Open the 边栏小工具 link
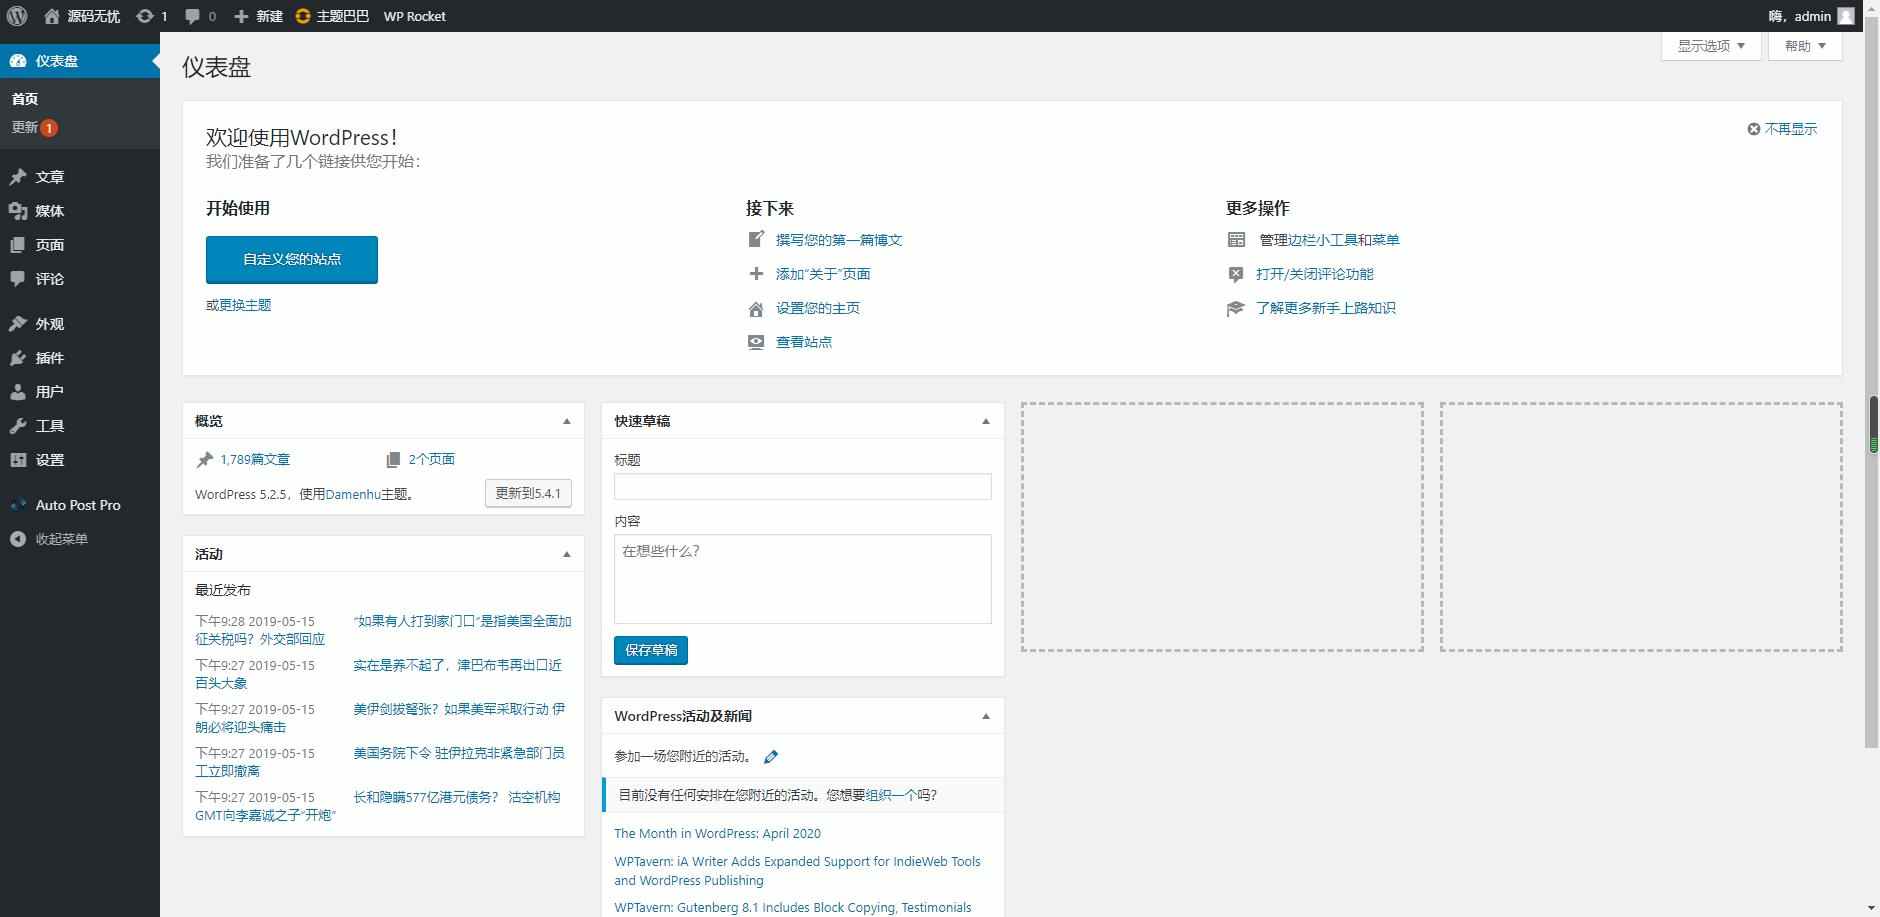The image size is (1880, 917). pyautogui.click(x=1323, y=240)
